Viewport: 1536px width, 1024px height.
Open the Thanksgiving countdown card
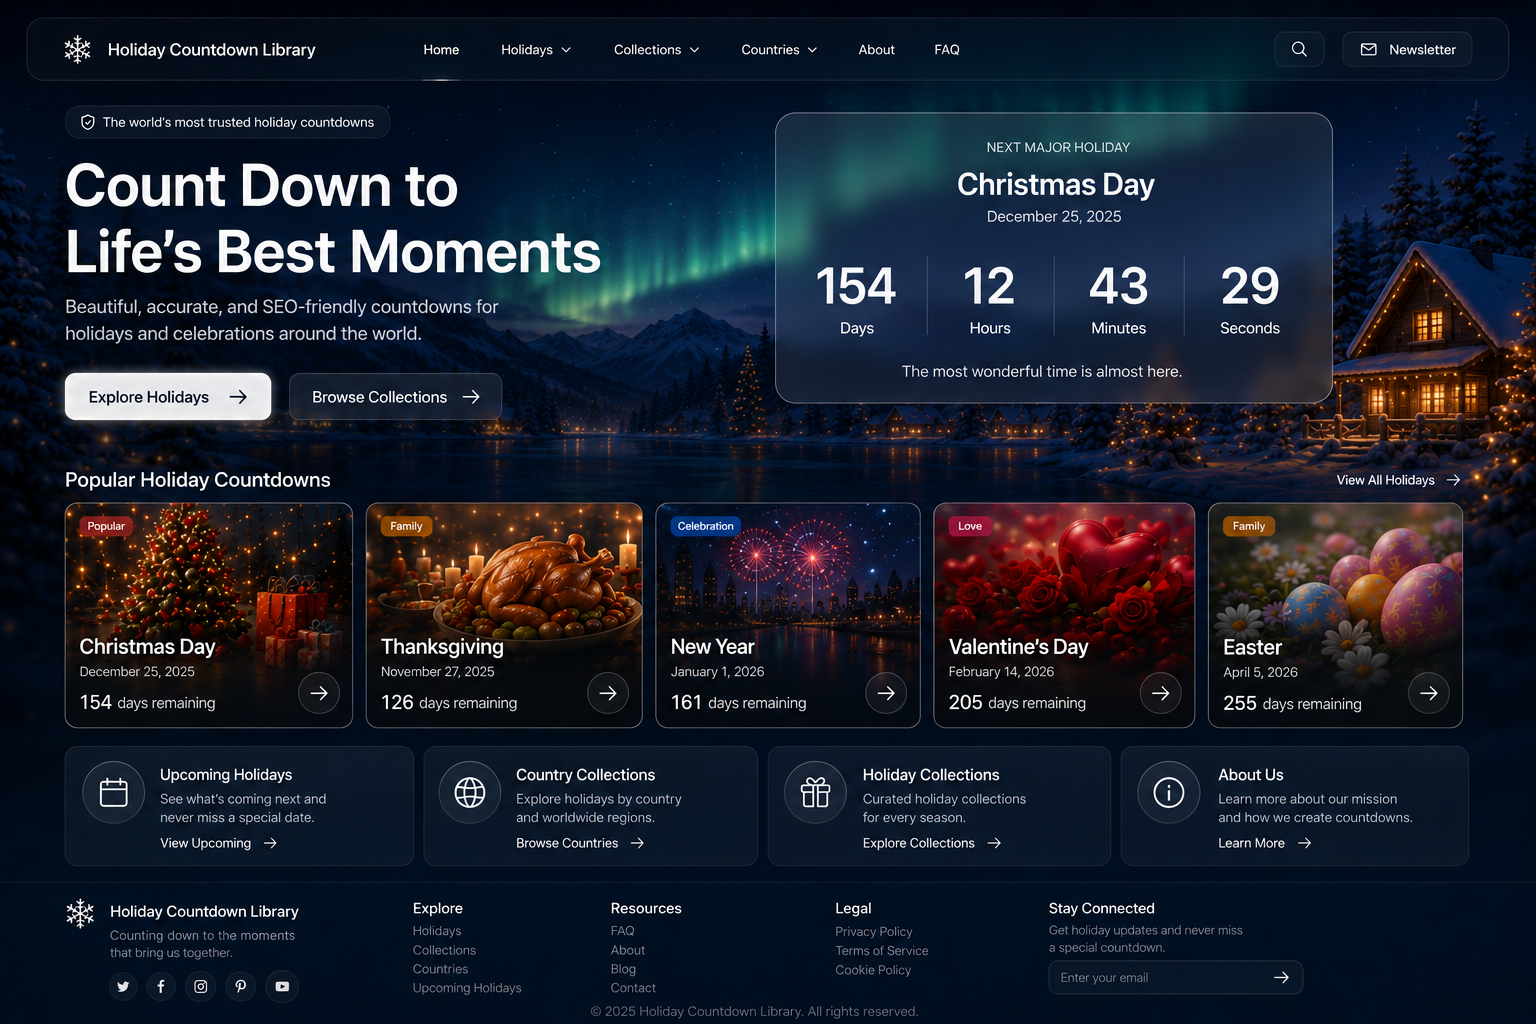click(x=504, y=615)
